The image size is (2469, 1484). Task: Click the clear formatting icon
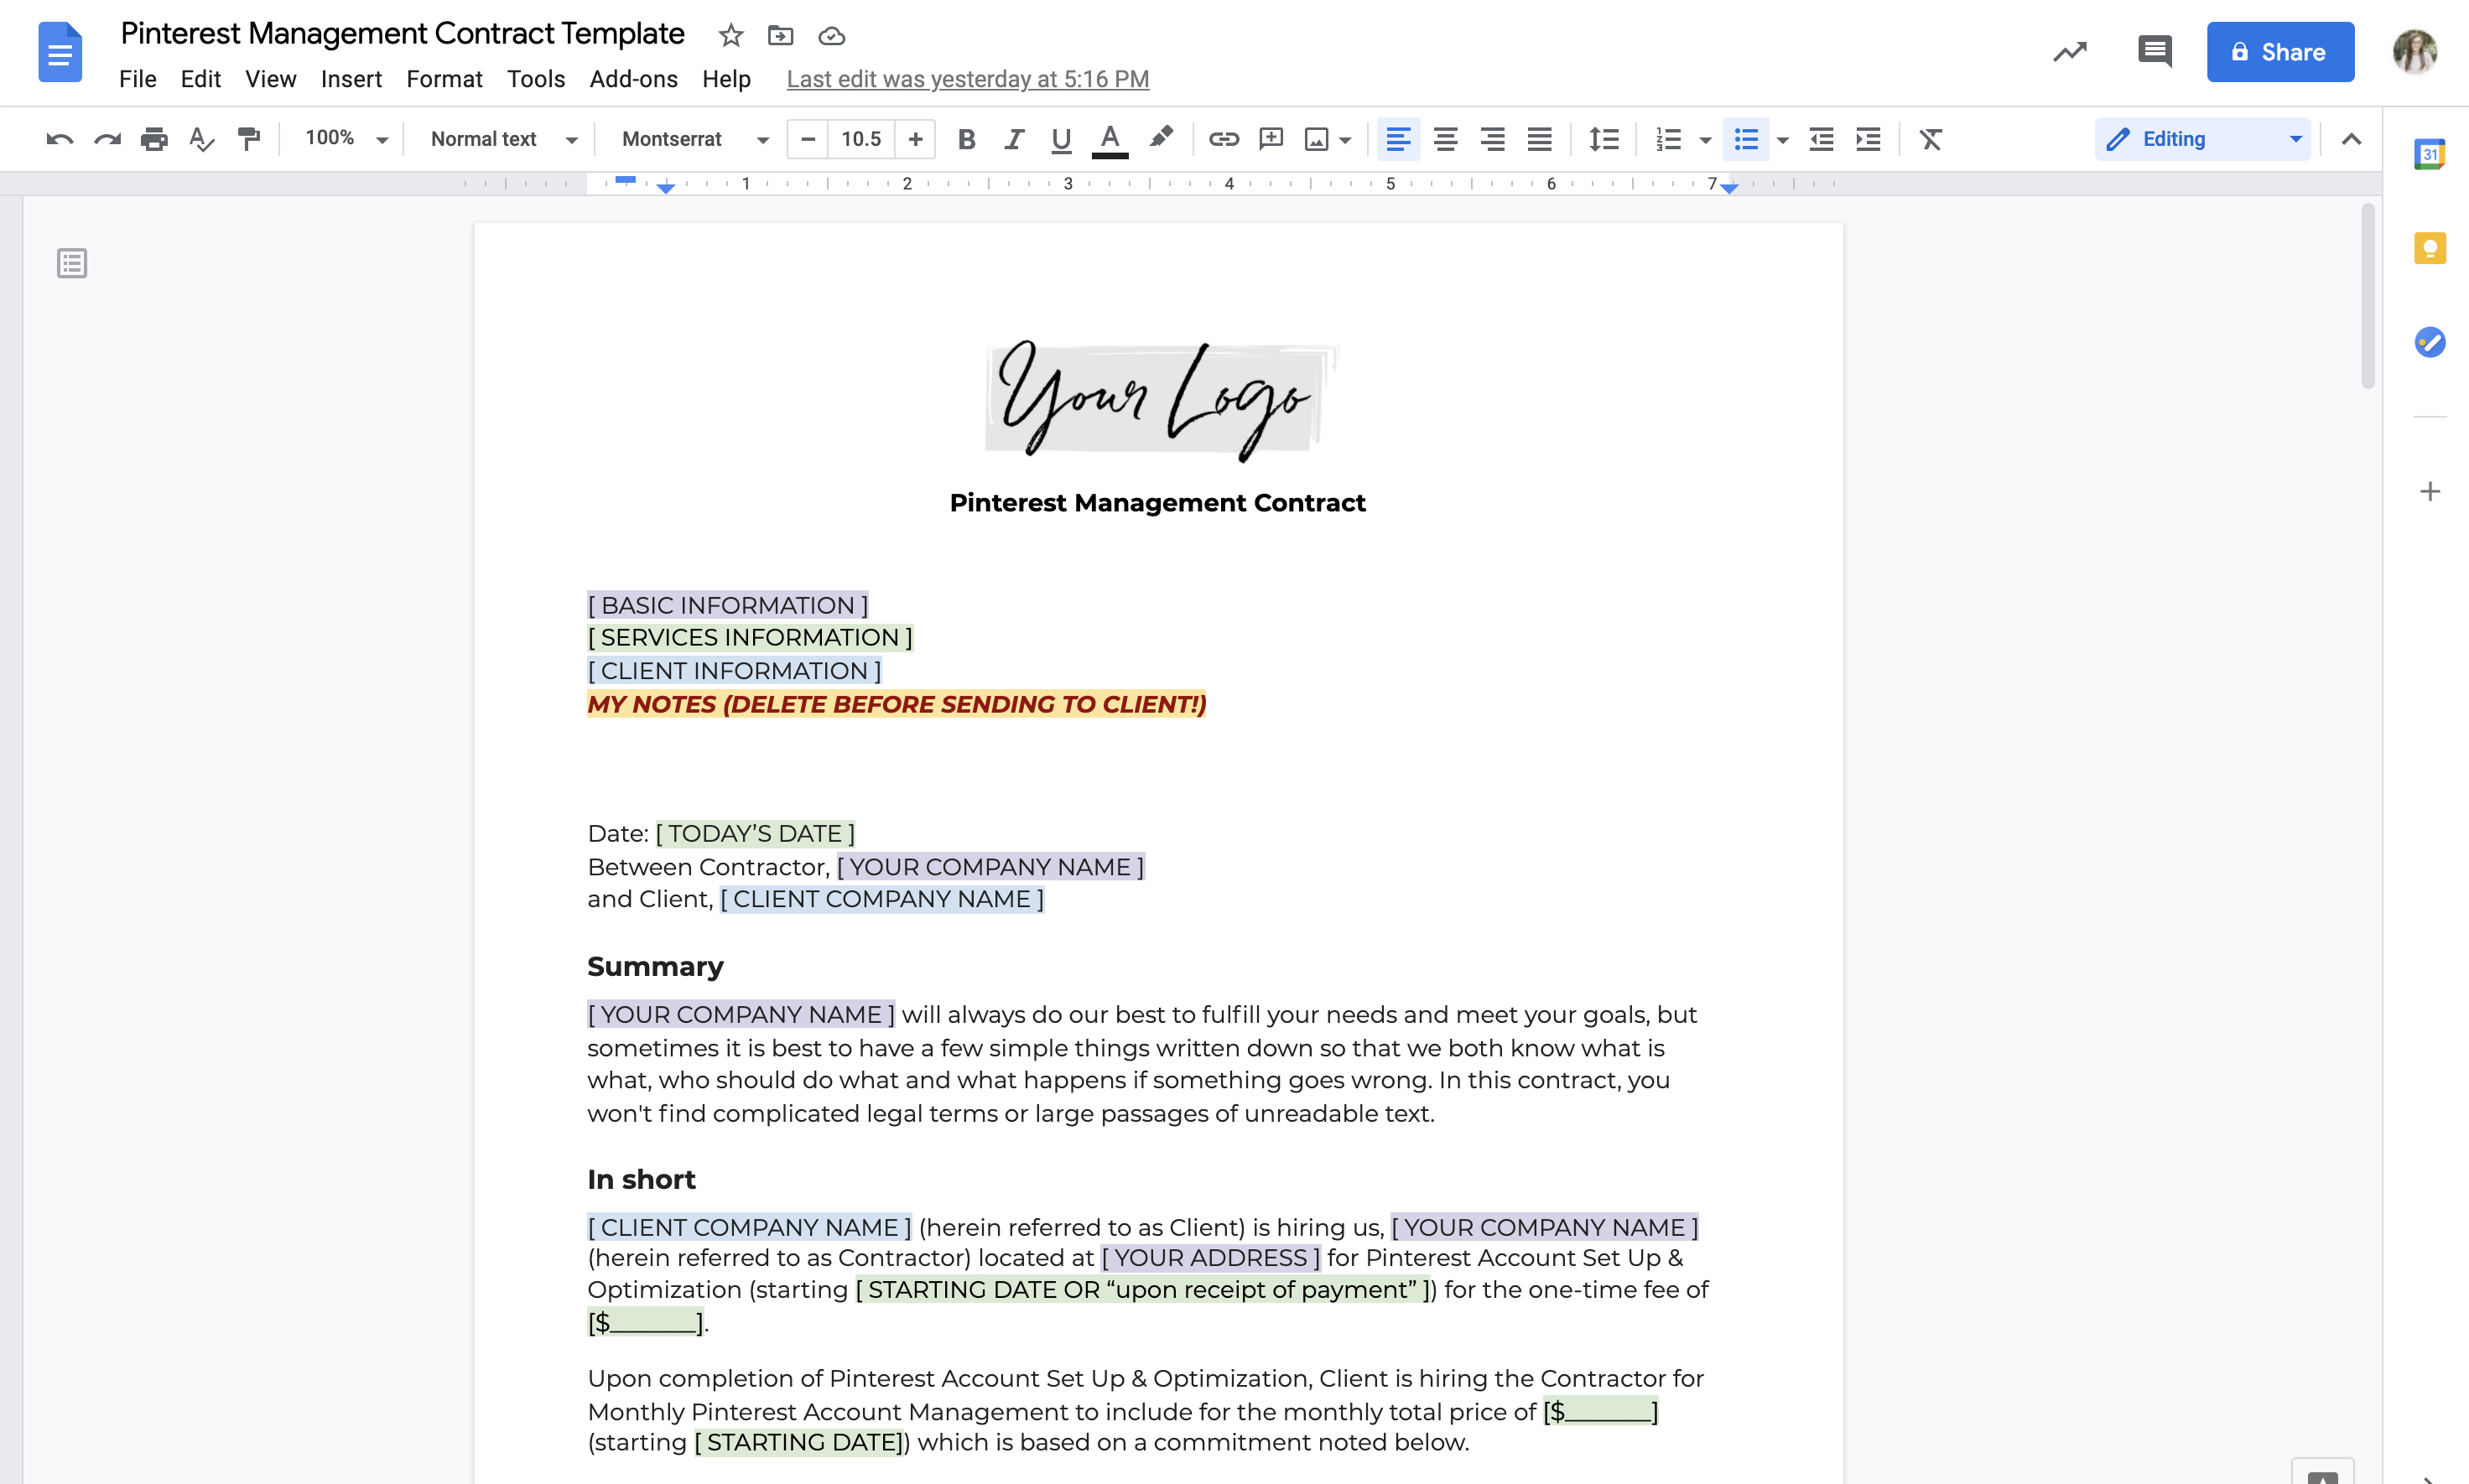[1930, 139]
